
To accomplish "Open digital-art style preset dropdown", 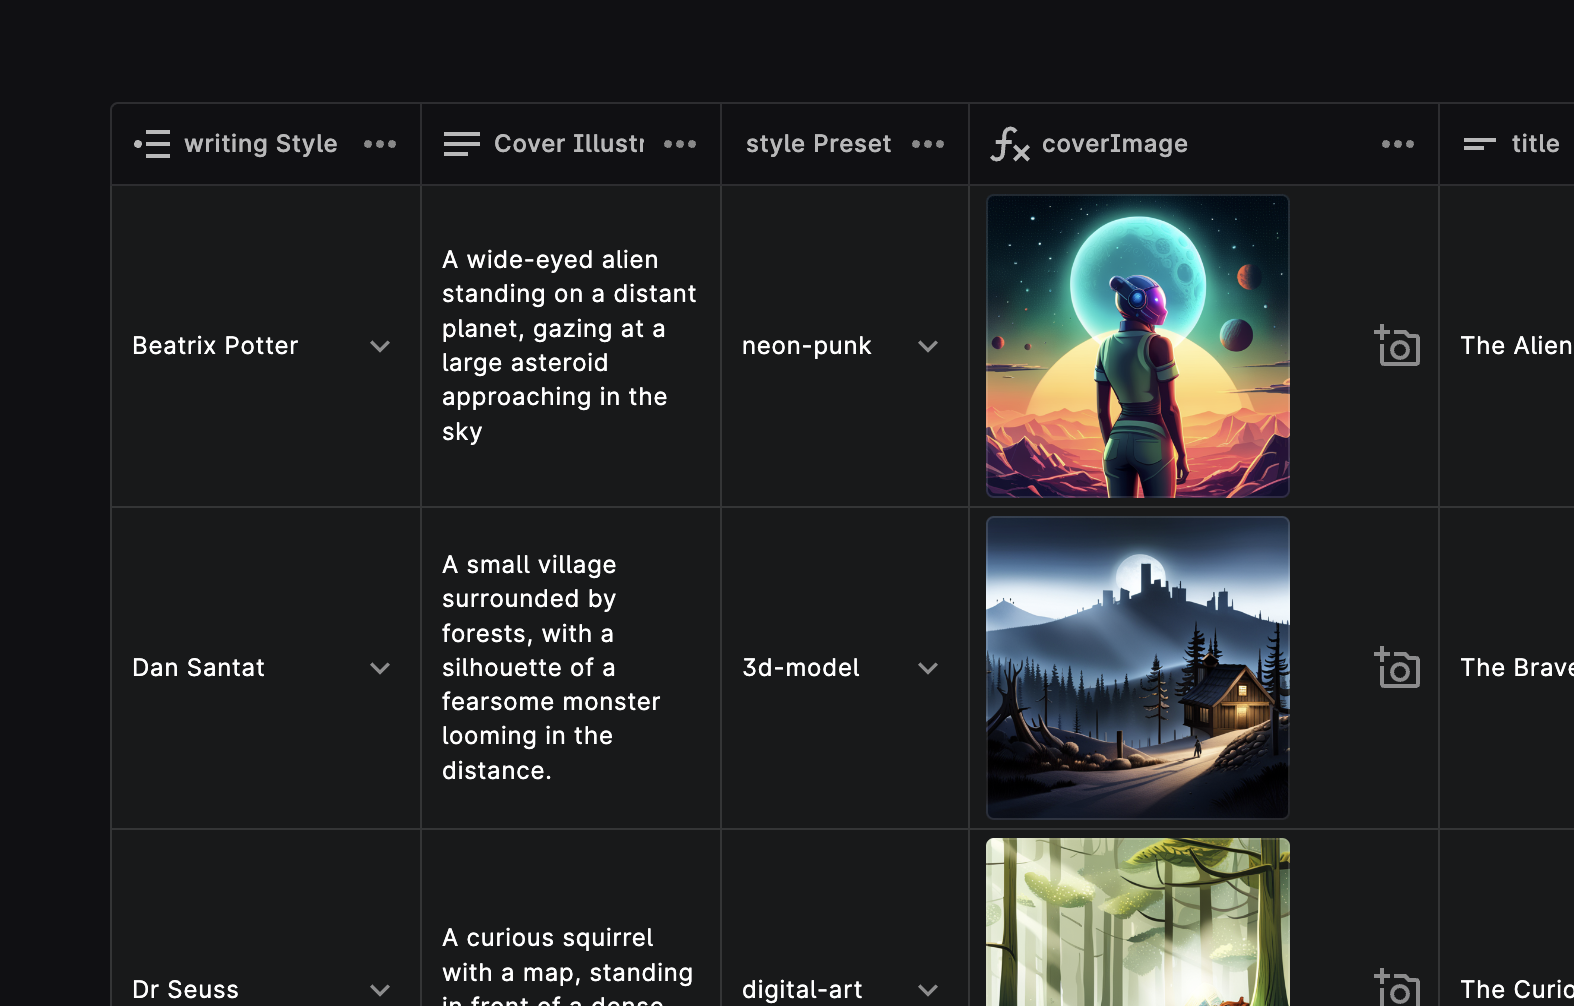I will pos(928,990).
